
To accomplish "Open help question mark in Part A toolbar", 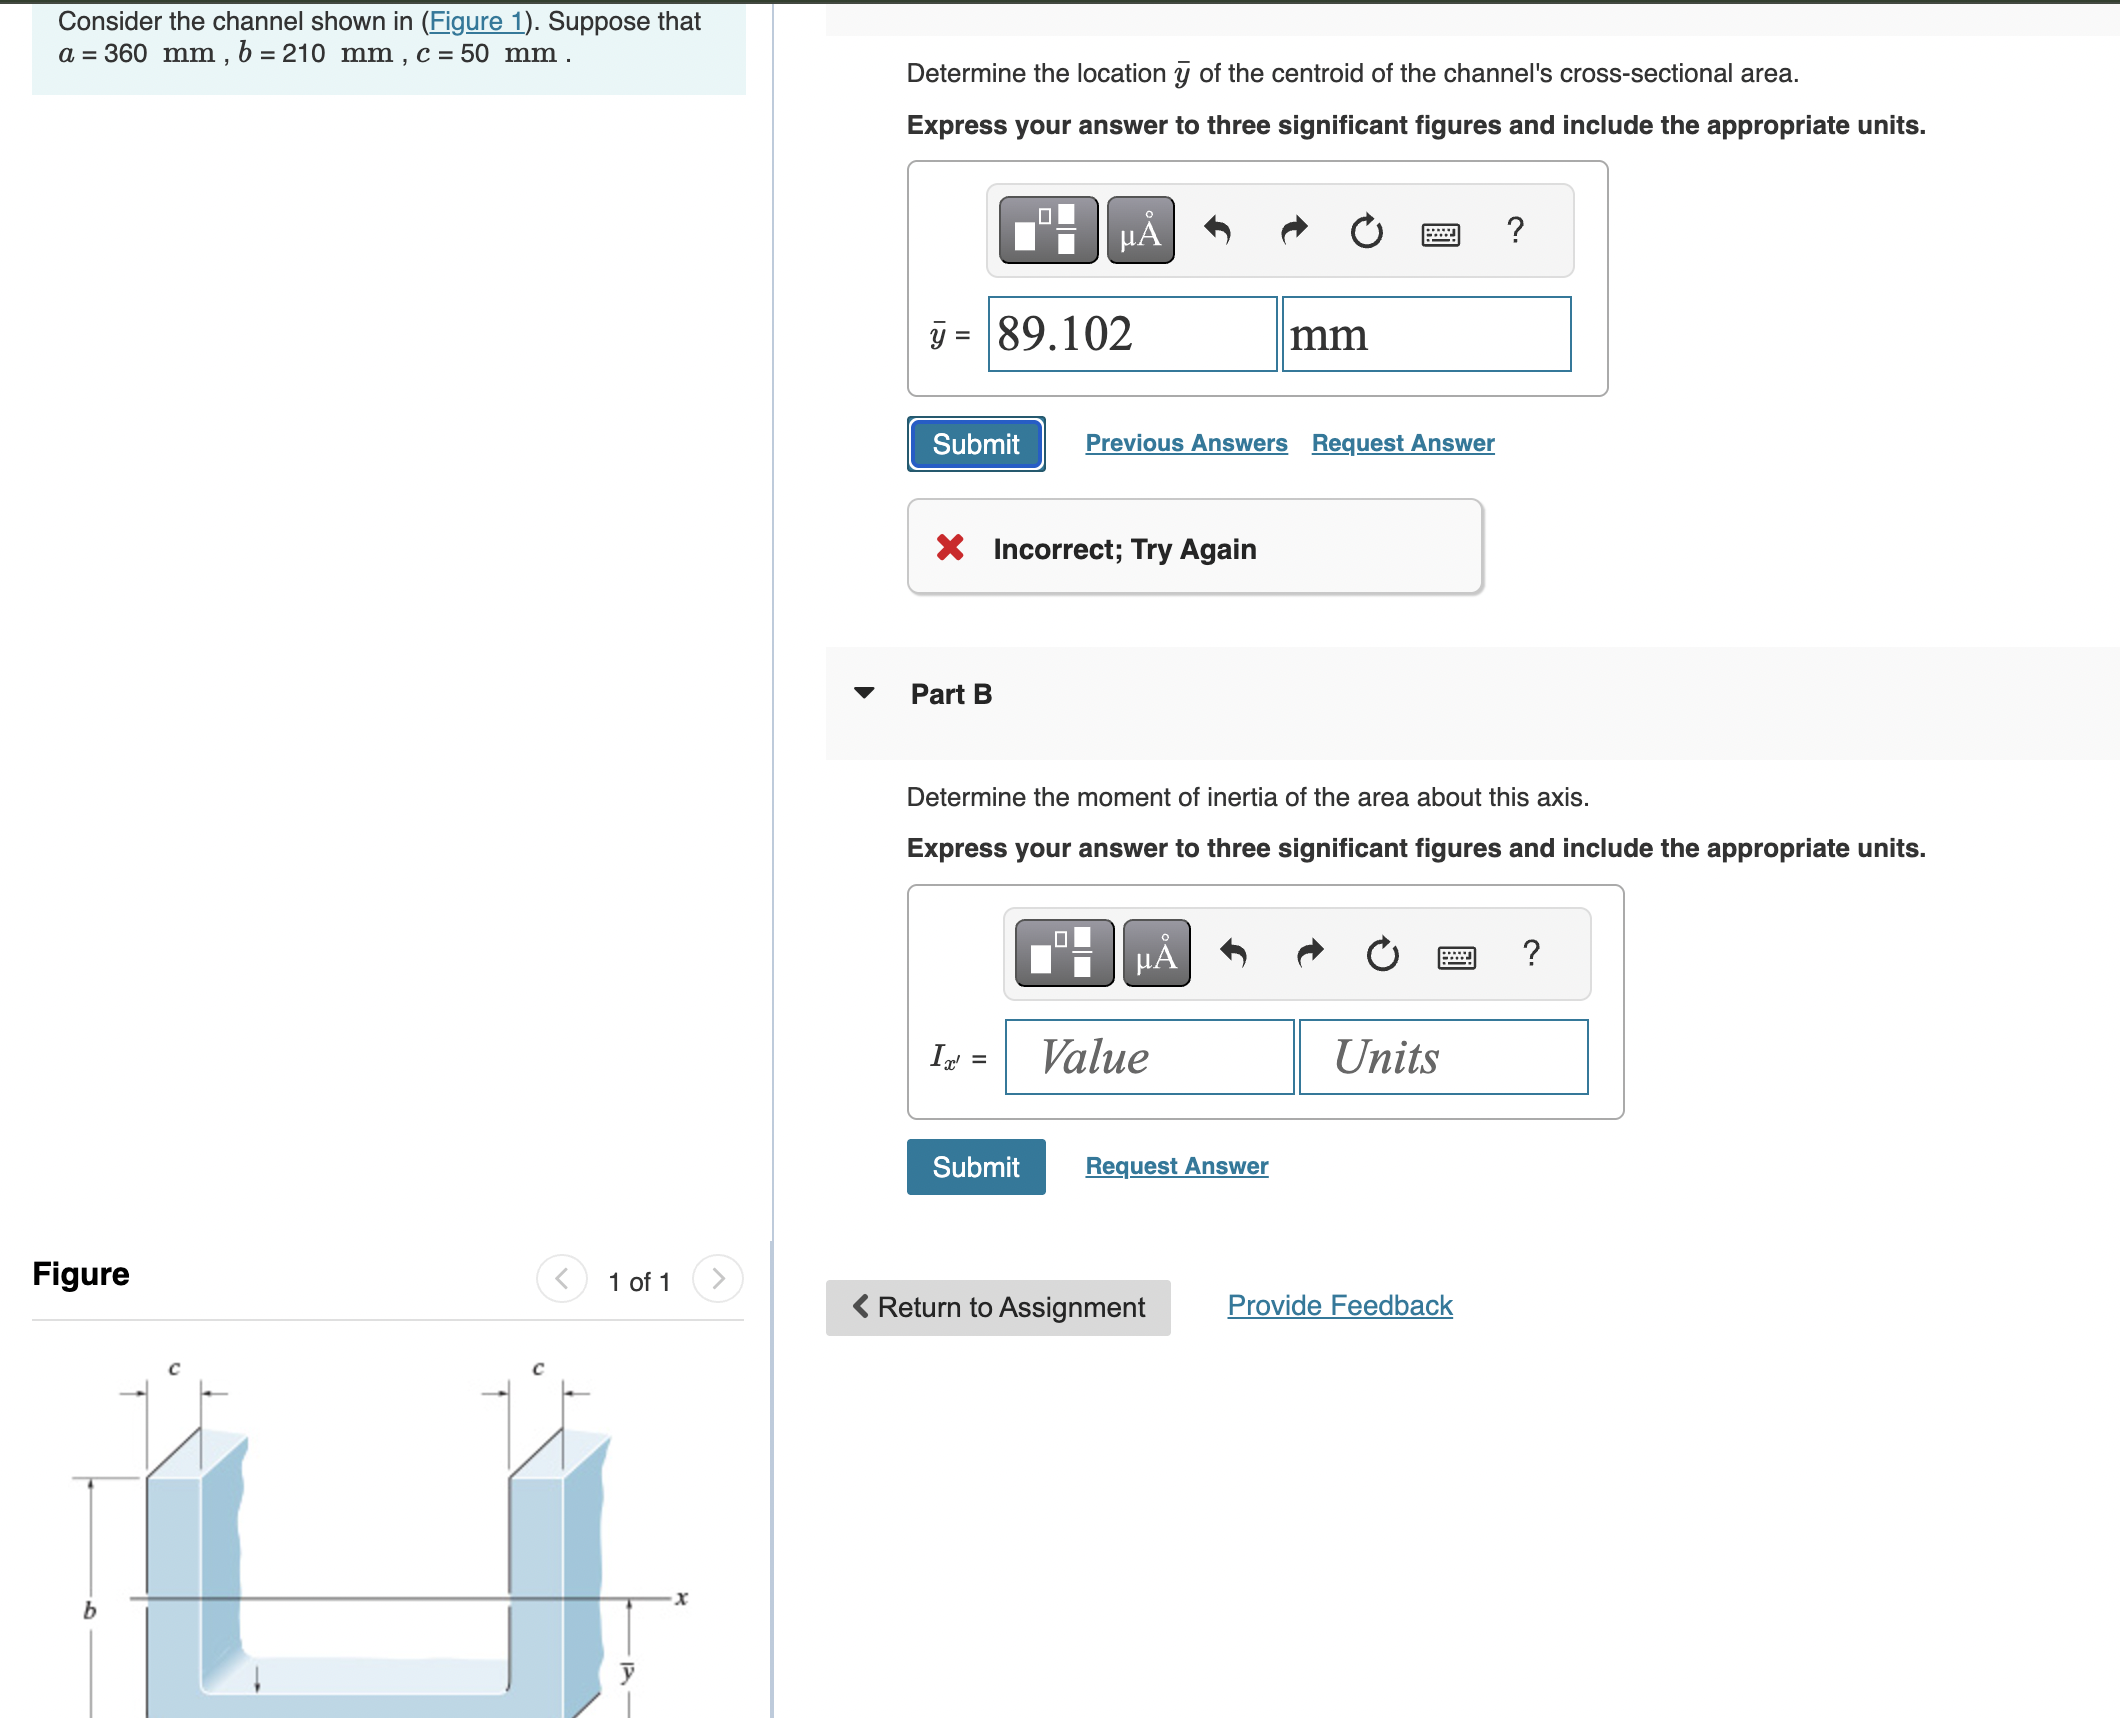I will tap(1515, 231).
